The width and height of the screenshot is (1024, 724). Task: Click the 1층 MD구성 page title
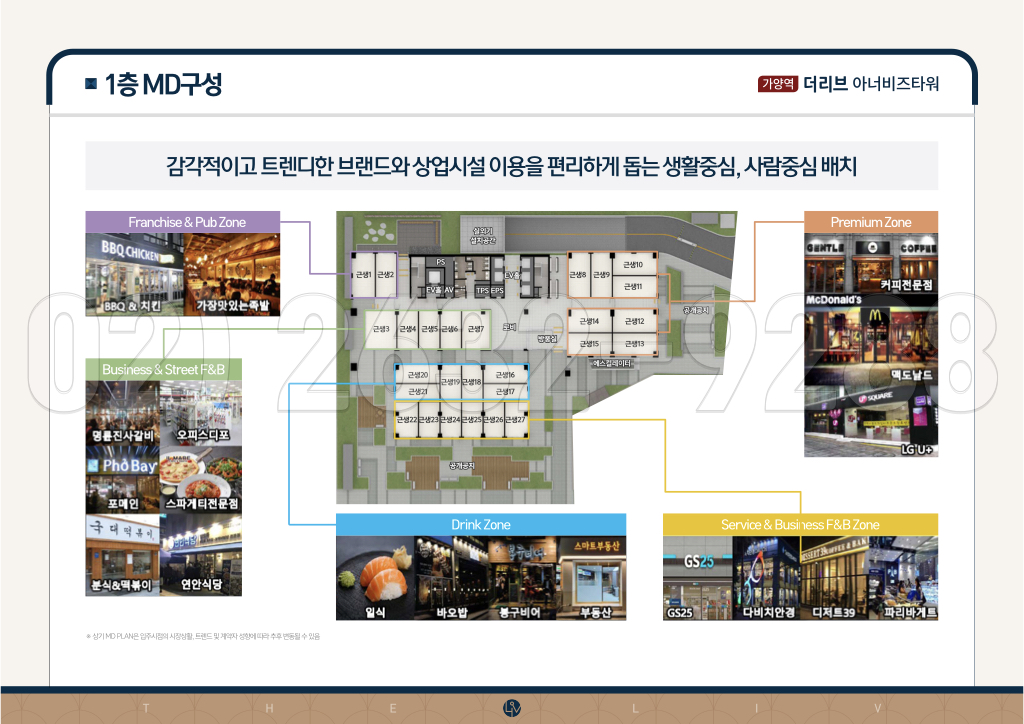(163, 84)
